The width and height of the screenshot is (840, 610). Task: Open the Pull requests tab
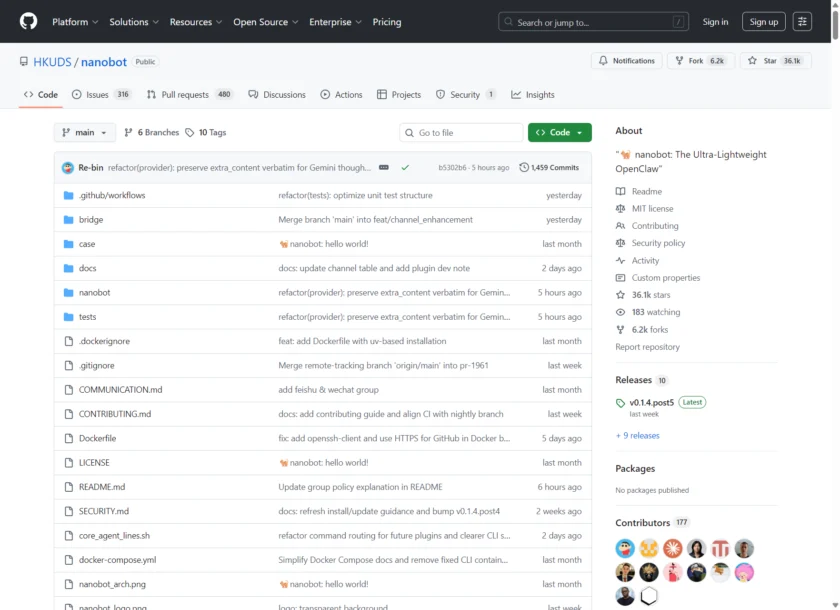click(x=185, y=95)
